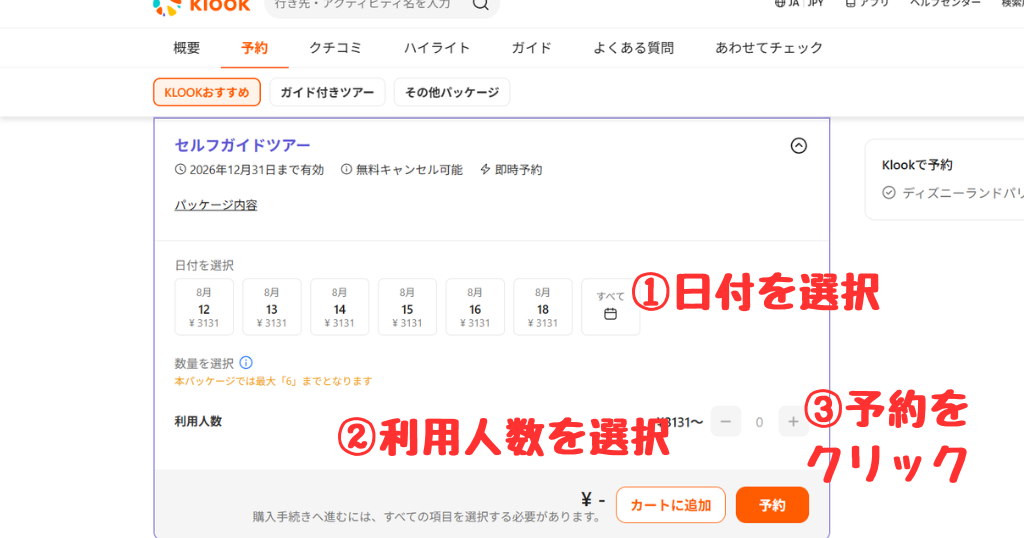Open the あわせてチェック tab
The width and height of the screenshot is (1024, 538).
[769, 48]
